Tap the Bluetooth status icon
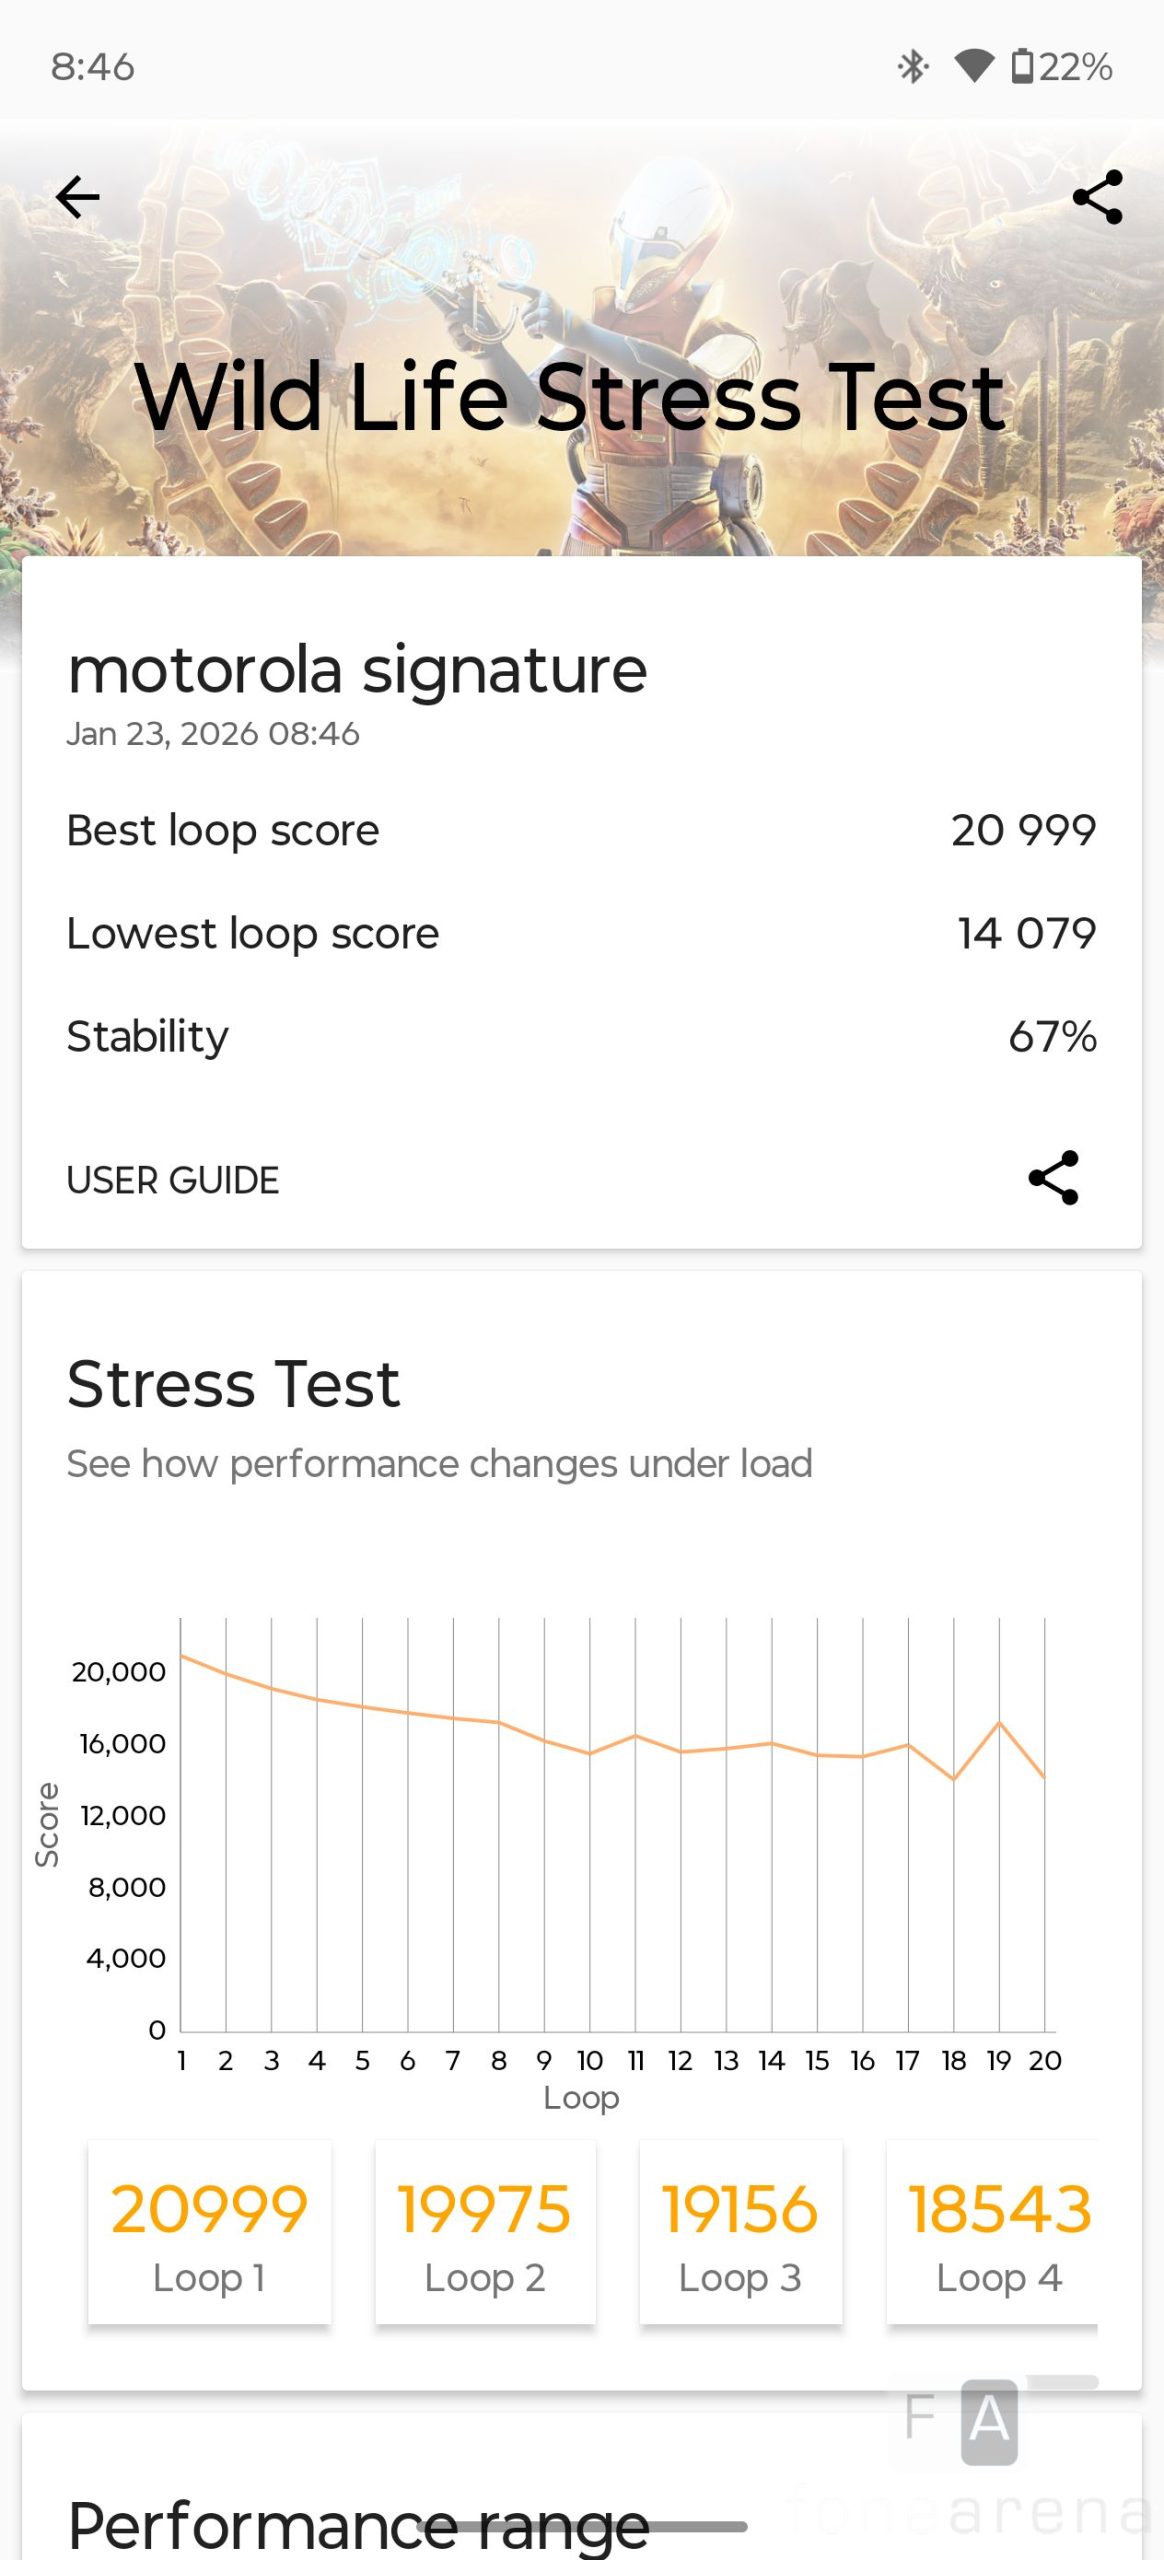The height and width of the screenshot is (2560, 1164). (912, 67)
